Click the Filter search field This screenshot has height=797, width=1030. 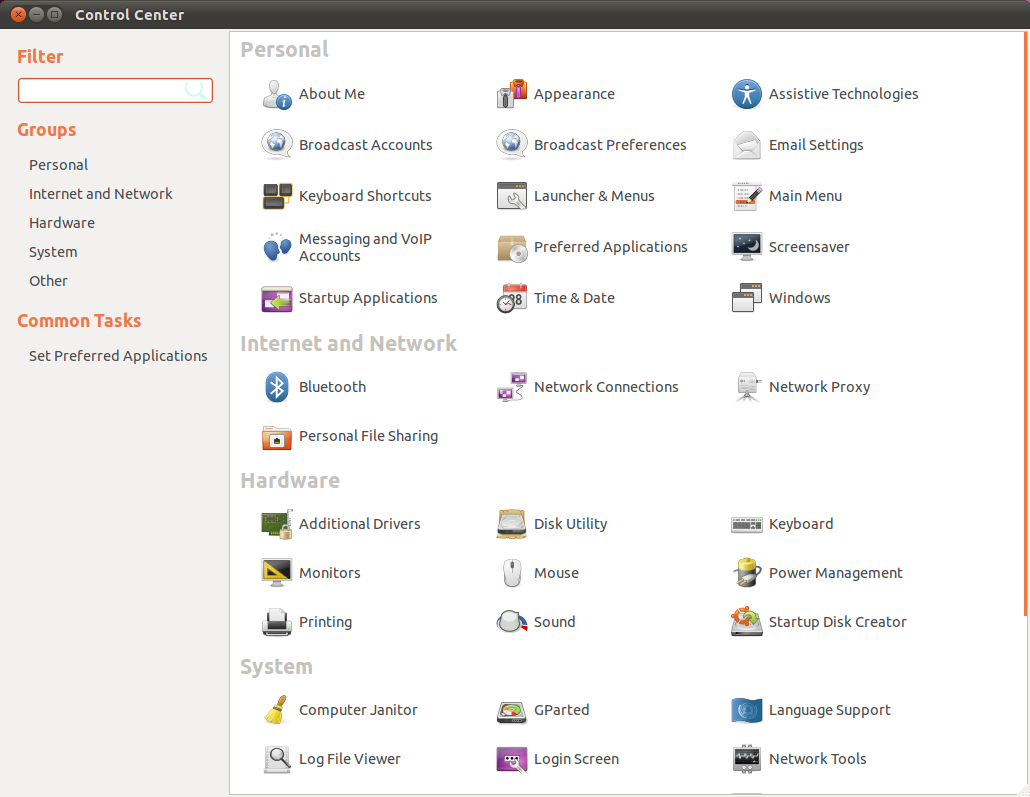[x=102, y=91]
